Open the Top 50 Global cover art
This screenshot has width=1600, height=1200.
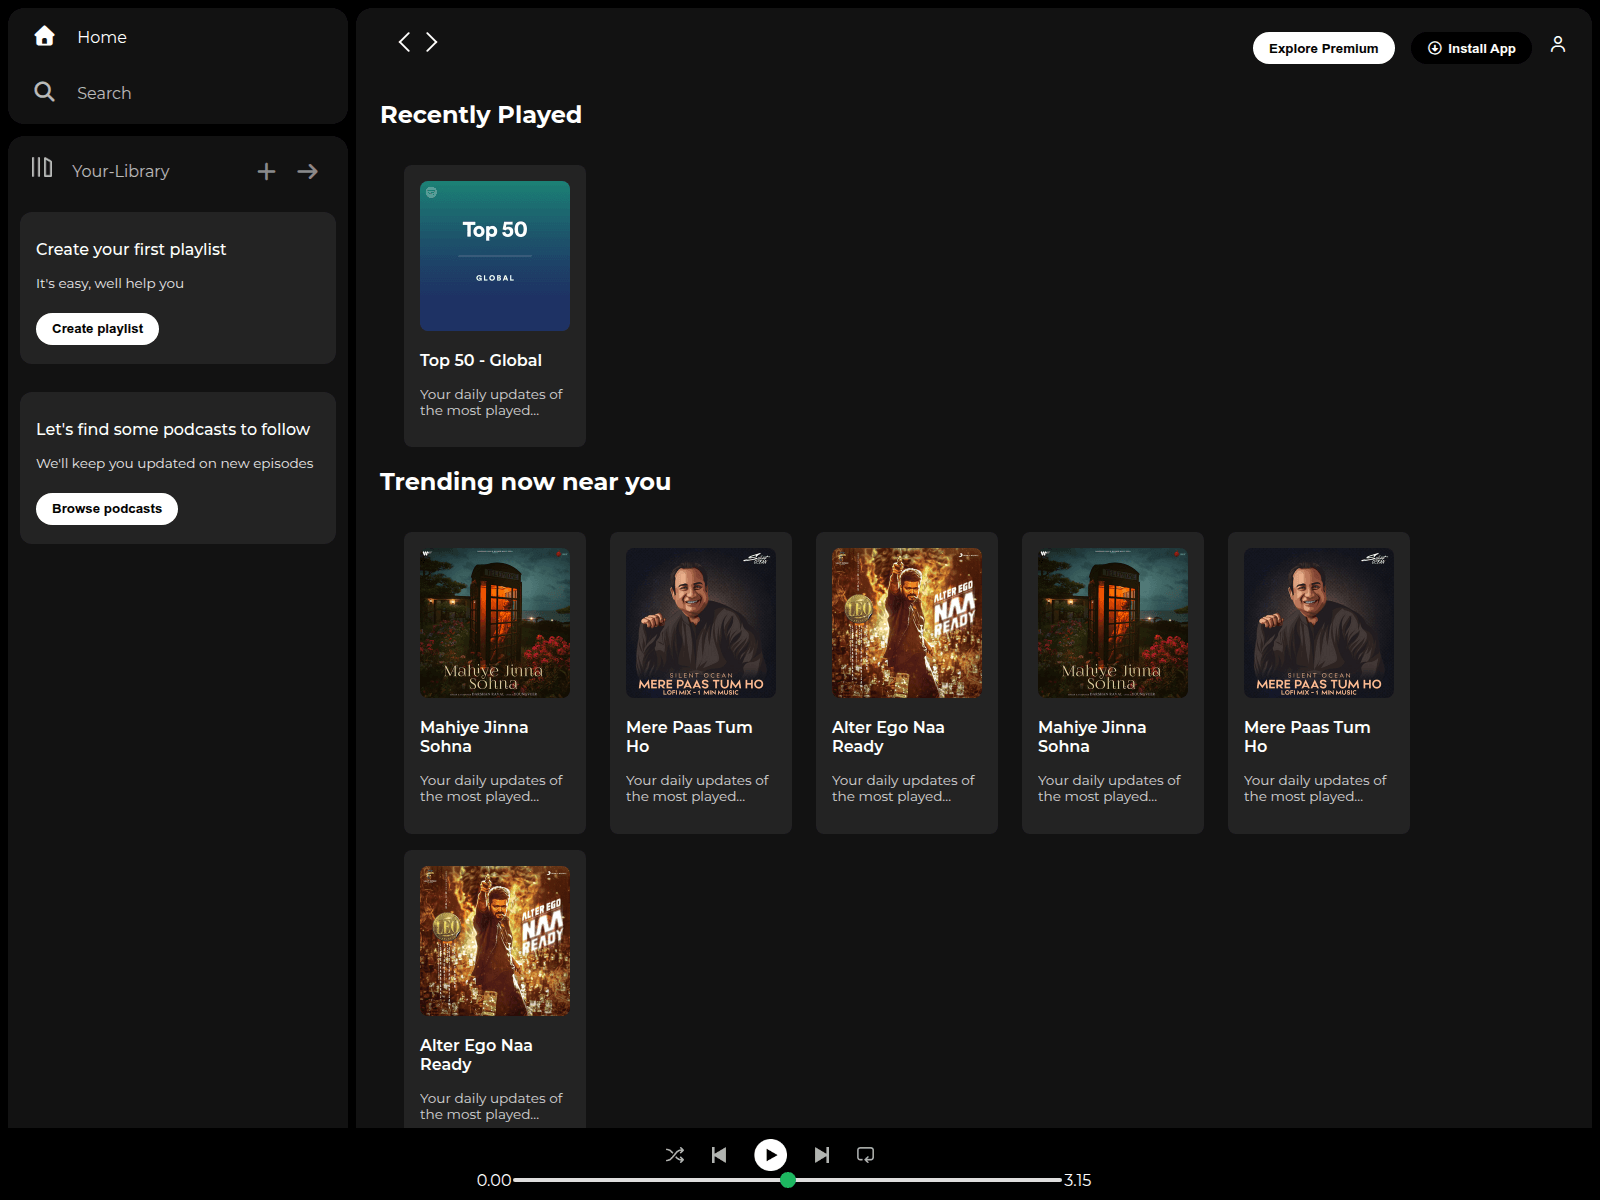(495, 256)
